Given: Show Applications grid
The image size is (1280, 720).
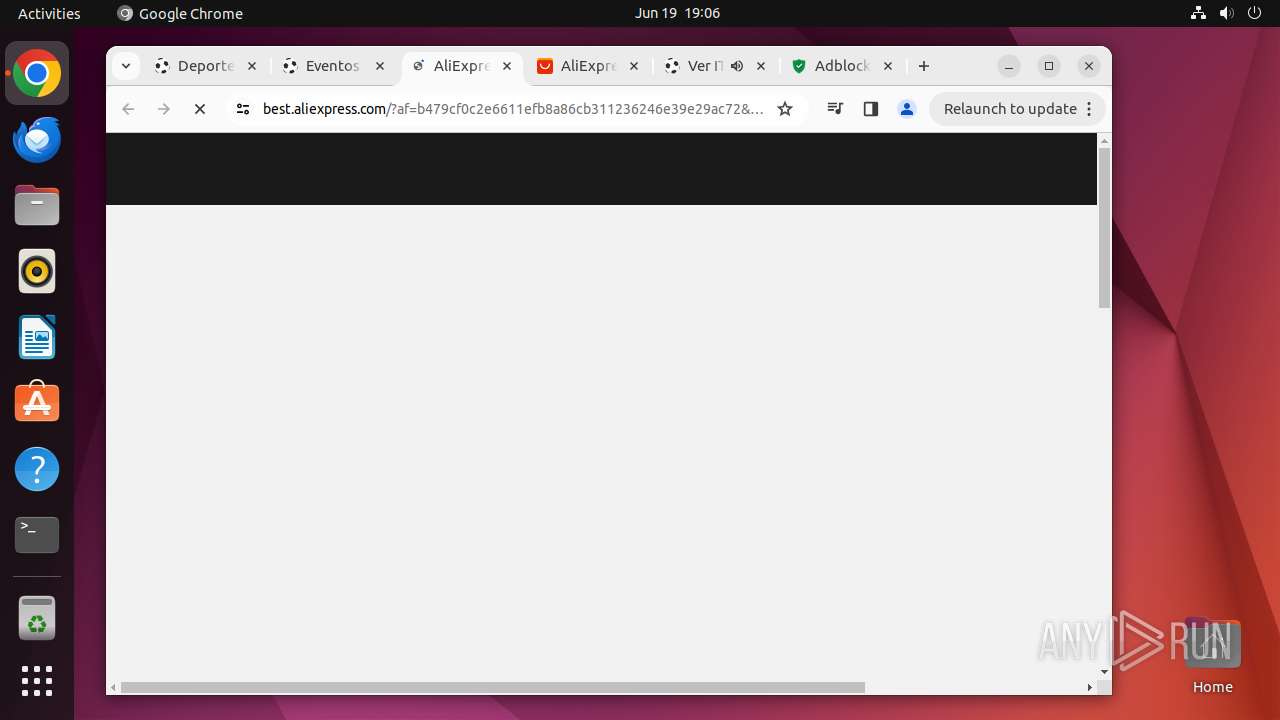Looking at the screenshot, I should coord(37,681).
